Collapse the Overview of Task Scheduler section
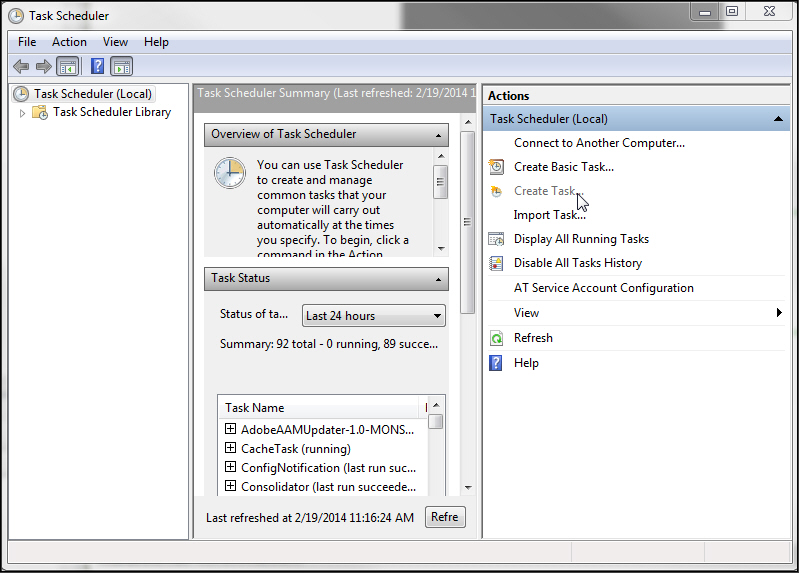The height and width of the screenshot is (573, 799). [x=439, y=135]
